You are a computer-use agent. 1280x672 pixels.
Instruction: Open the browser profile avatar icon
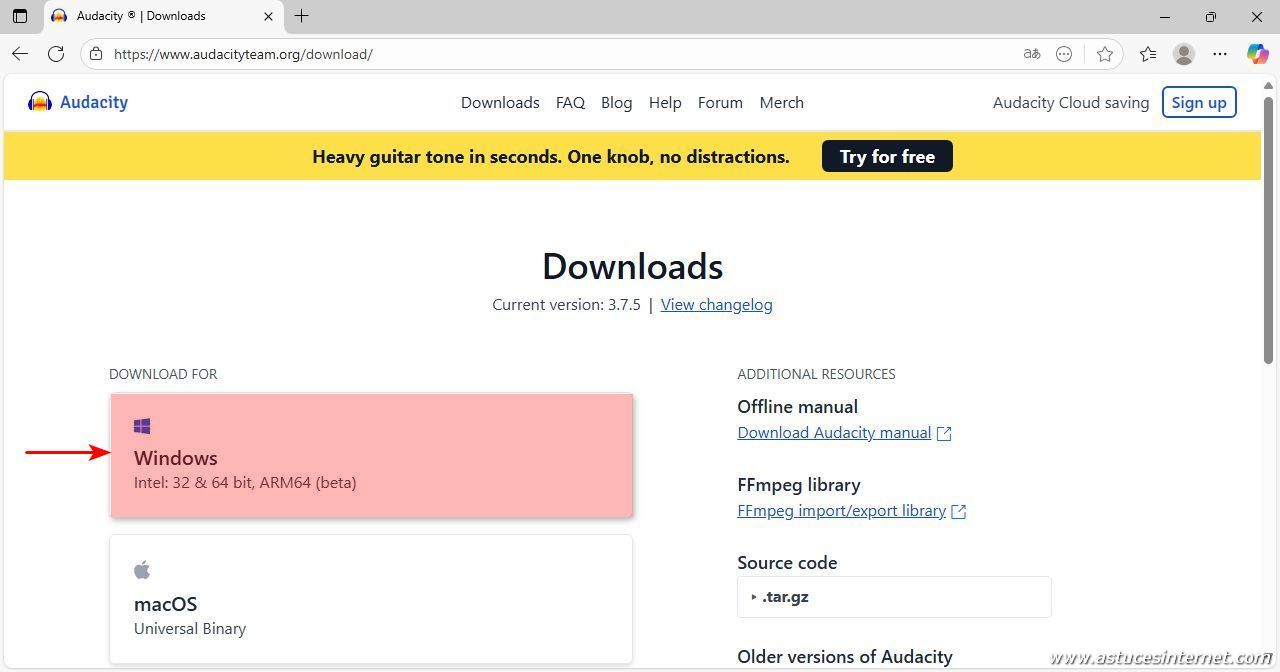pos(1183,54)
